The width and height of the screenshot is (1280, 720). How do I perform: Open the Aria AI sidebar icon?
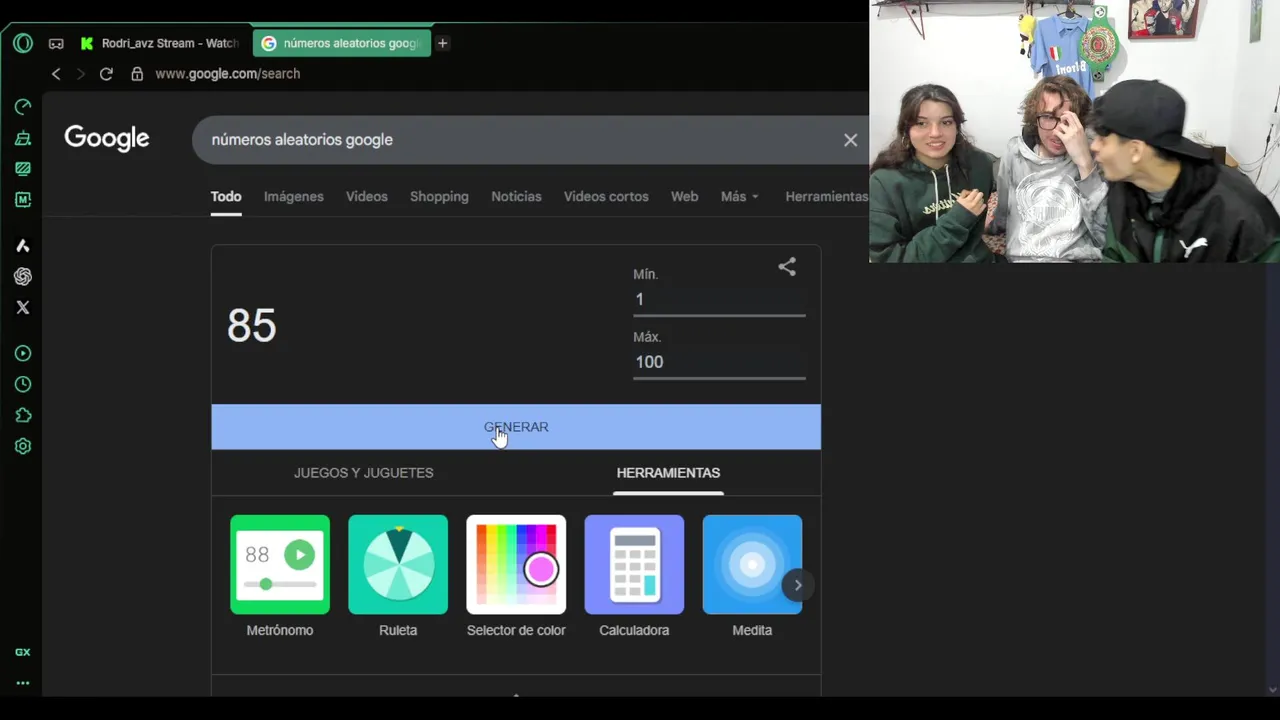[23, 246]
